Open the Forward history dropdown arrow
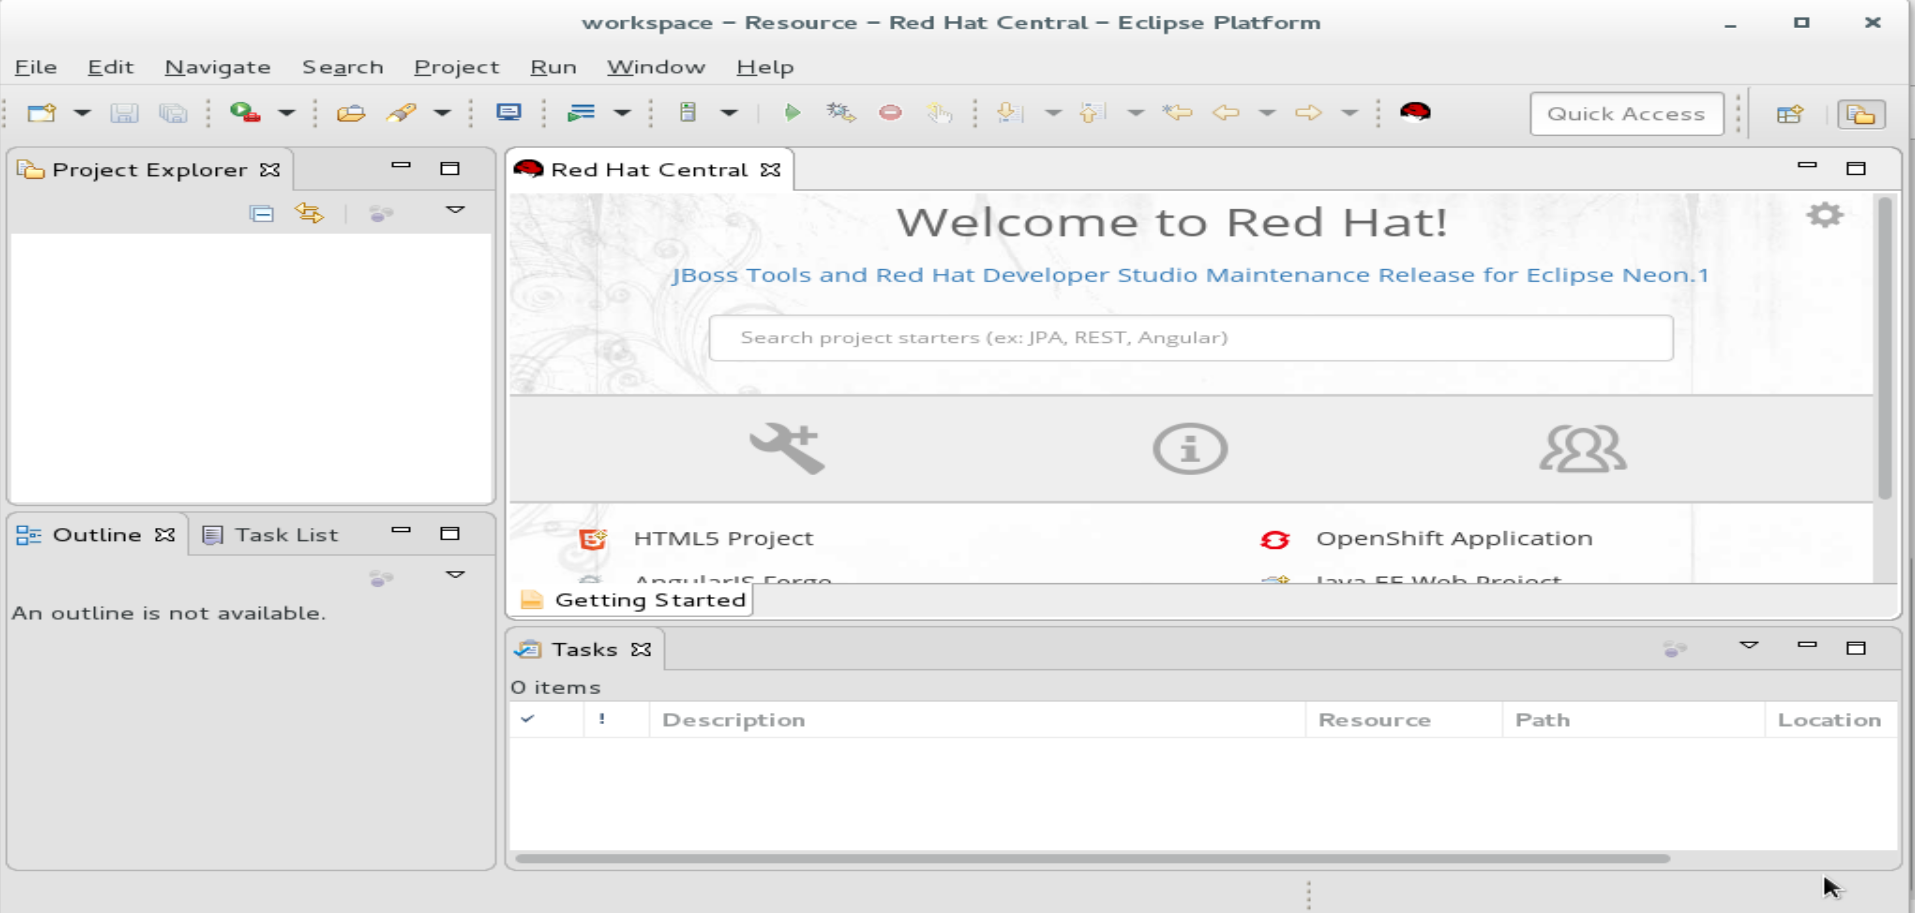Viewport: 1915px width, 913px height. click(1349, 113)
